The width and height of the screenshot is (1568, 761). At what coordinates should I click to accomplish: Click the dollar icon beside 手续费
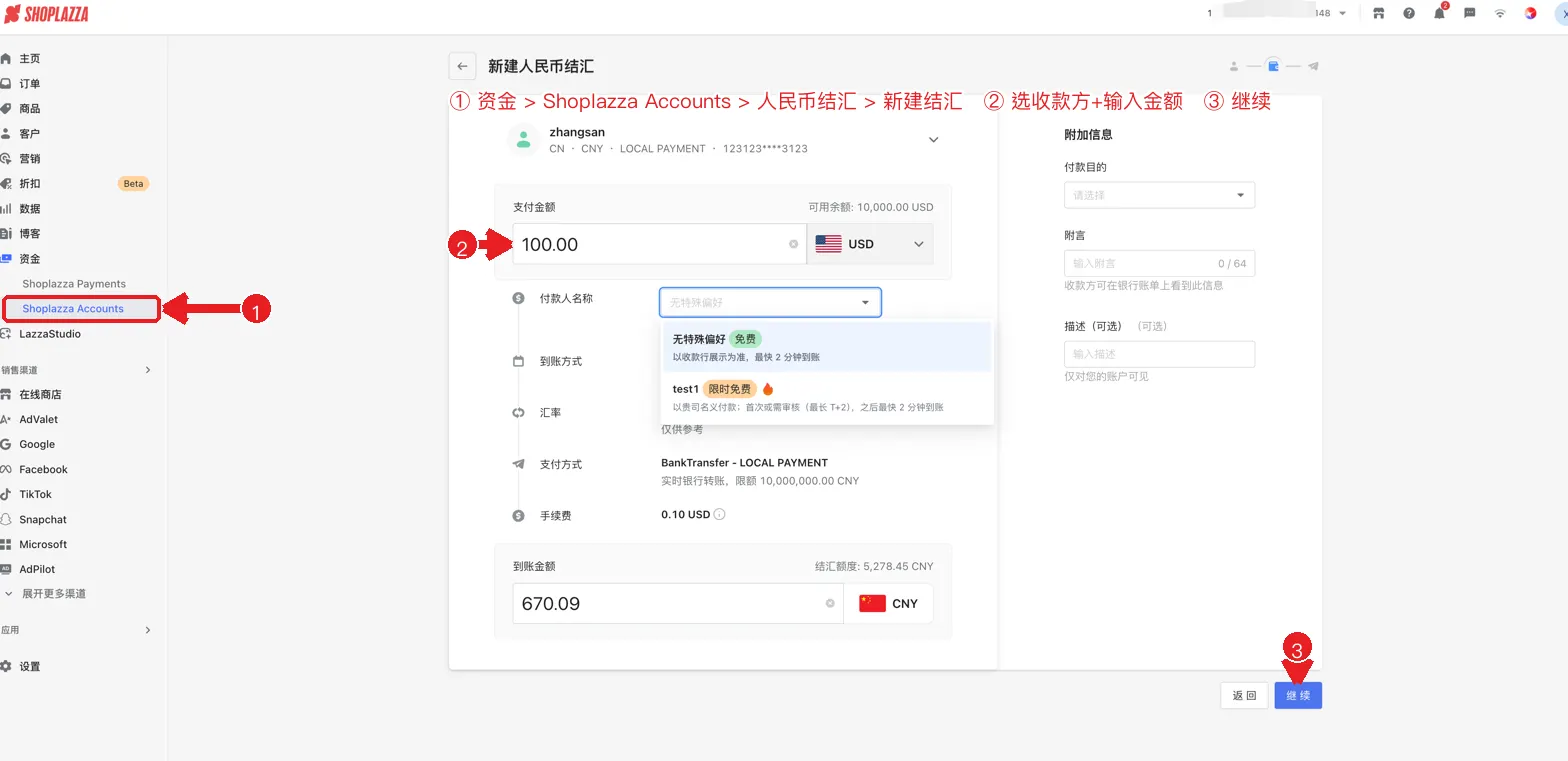518,516
